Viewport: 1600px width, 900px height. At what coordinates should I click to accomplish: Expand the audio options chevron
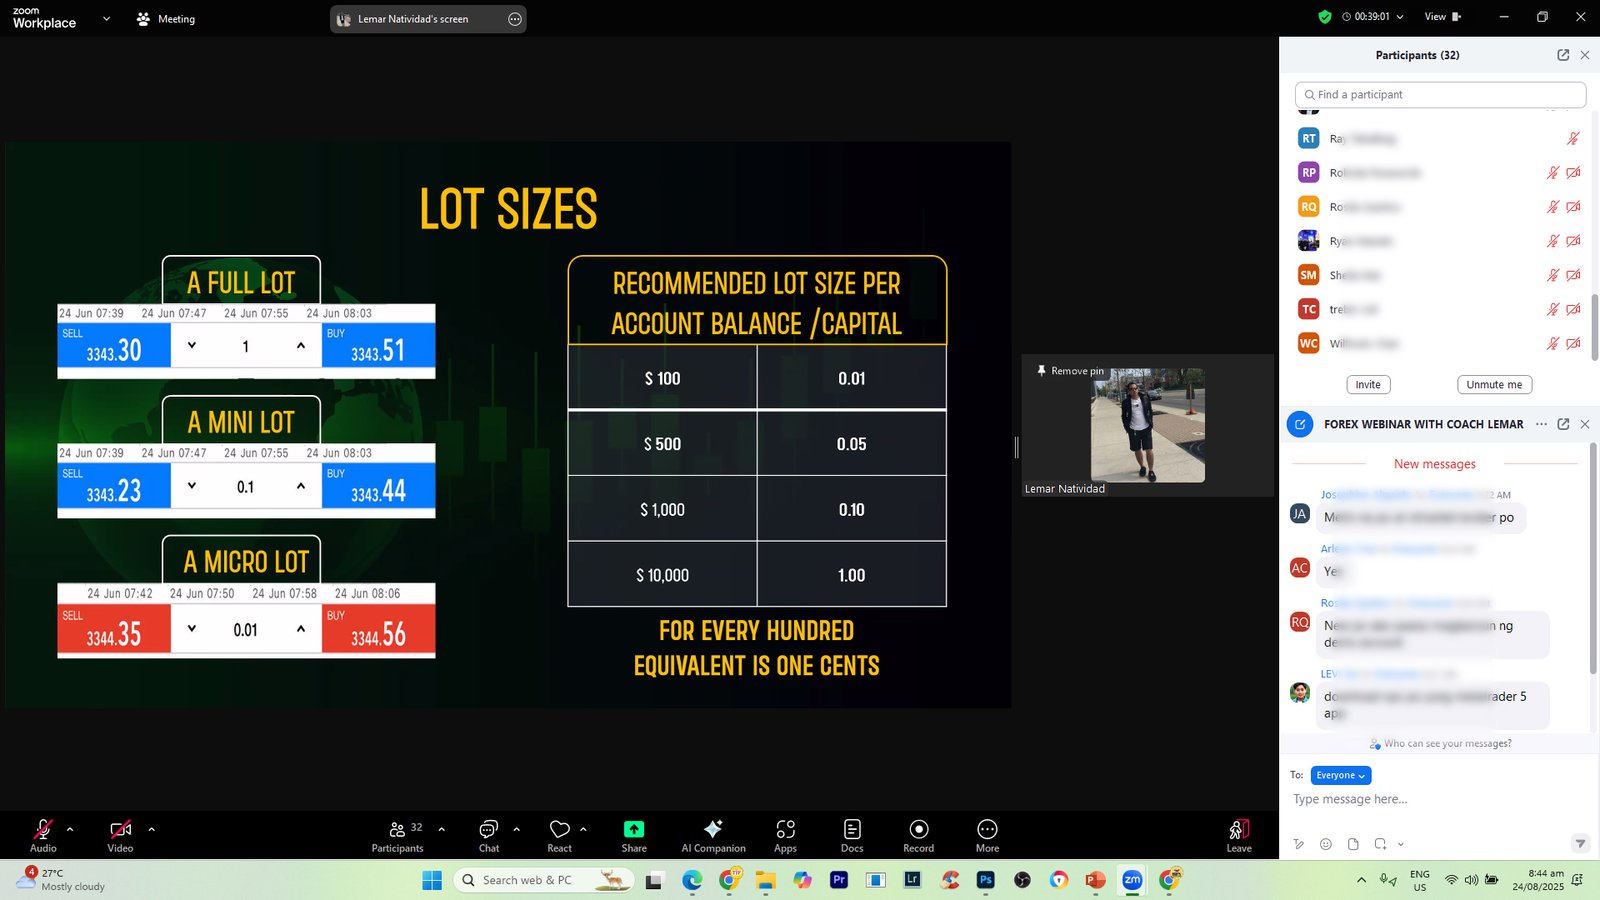[70, 829]
